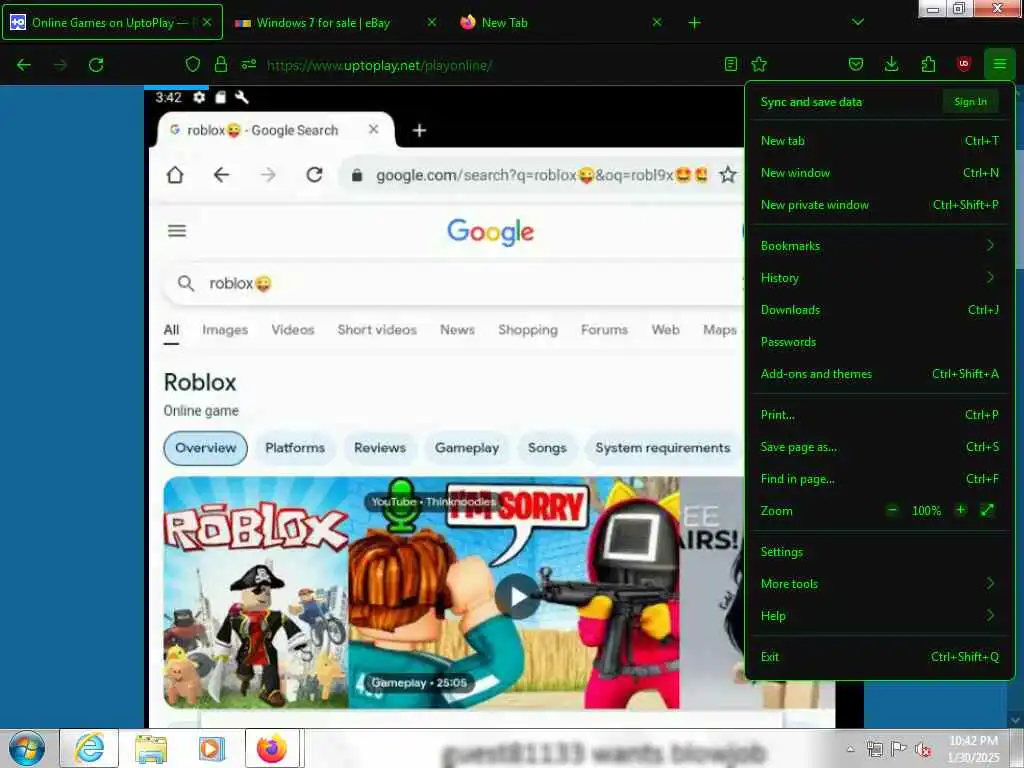Save page to Pocket icon
1024x768 pixels.
856,64
